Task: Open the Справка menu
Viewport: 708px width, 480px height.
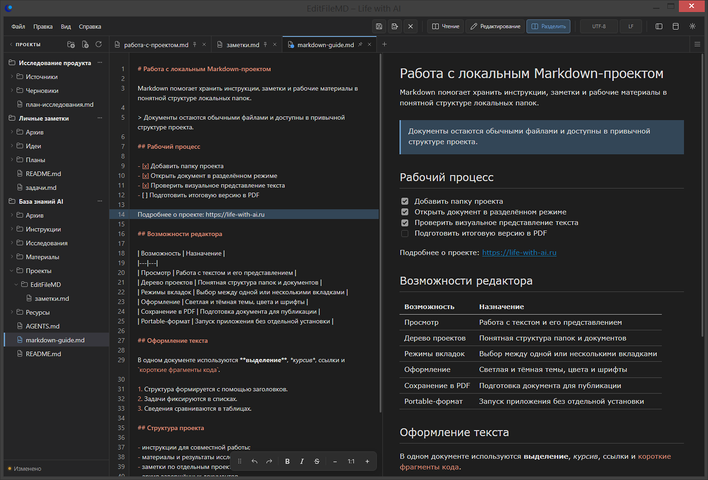Action: [x=90, y=26]
